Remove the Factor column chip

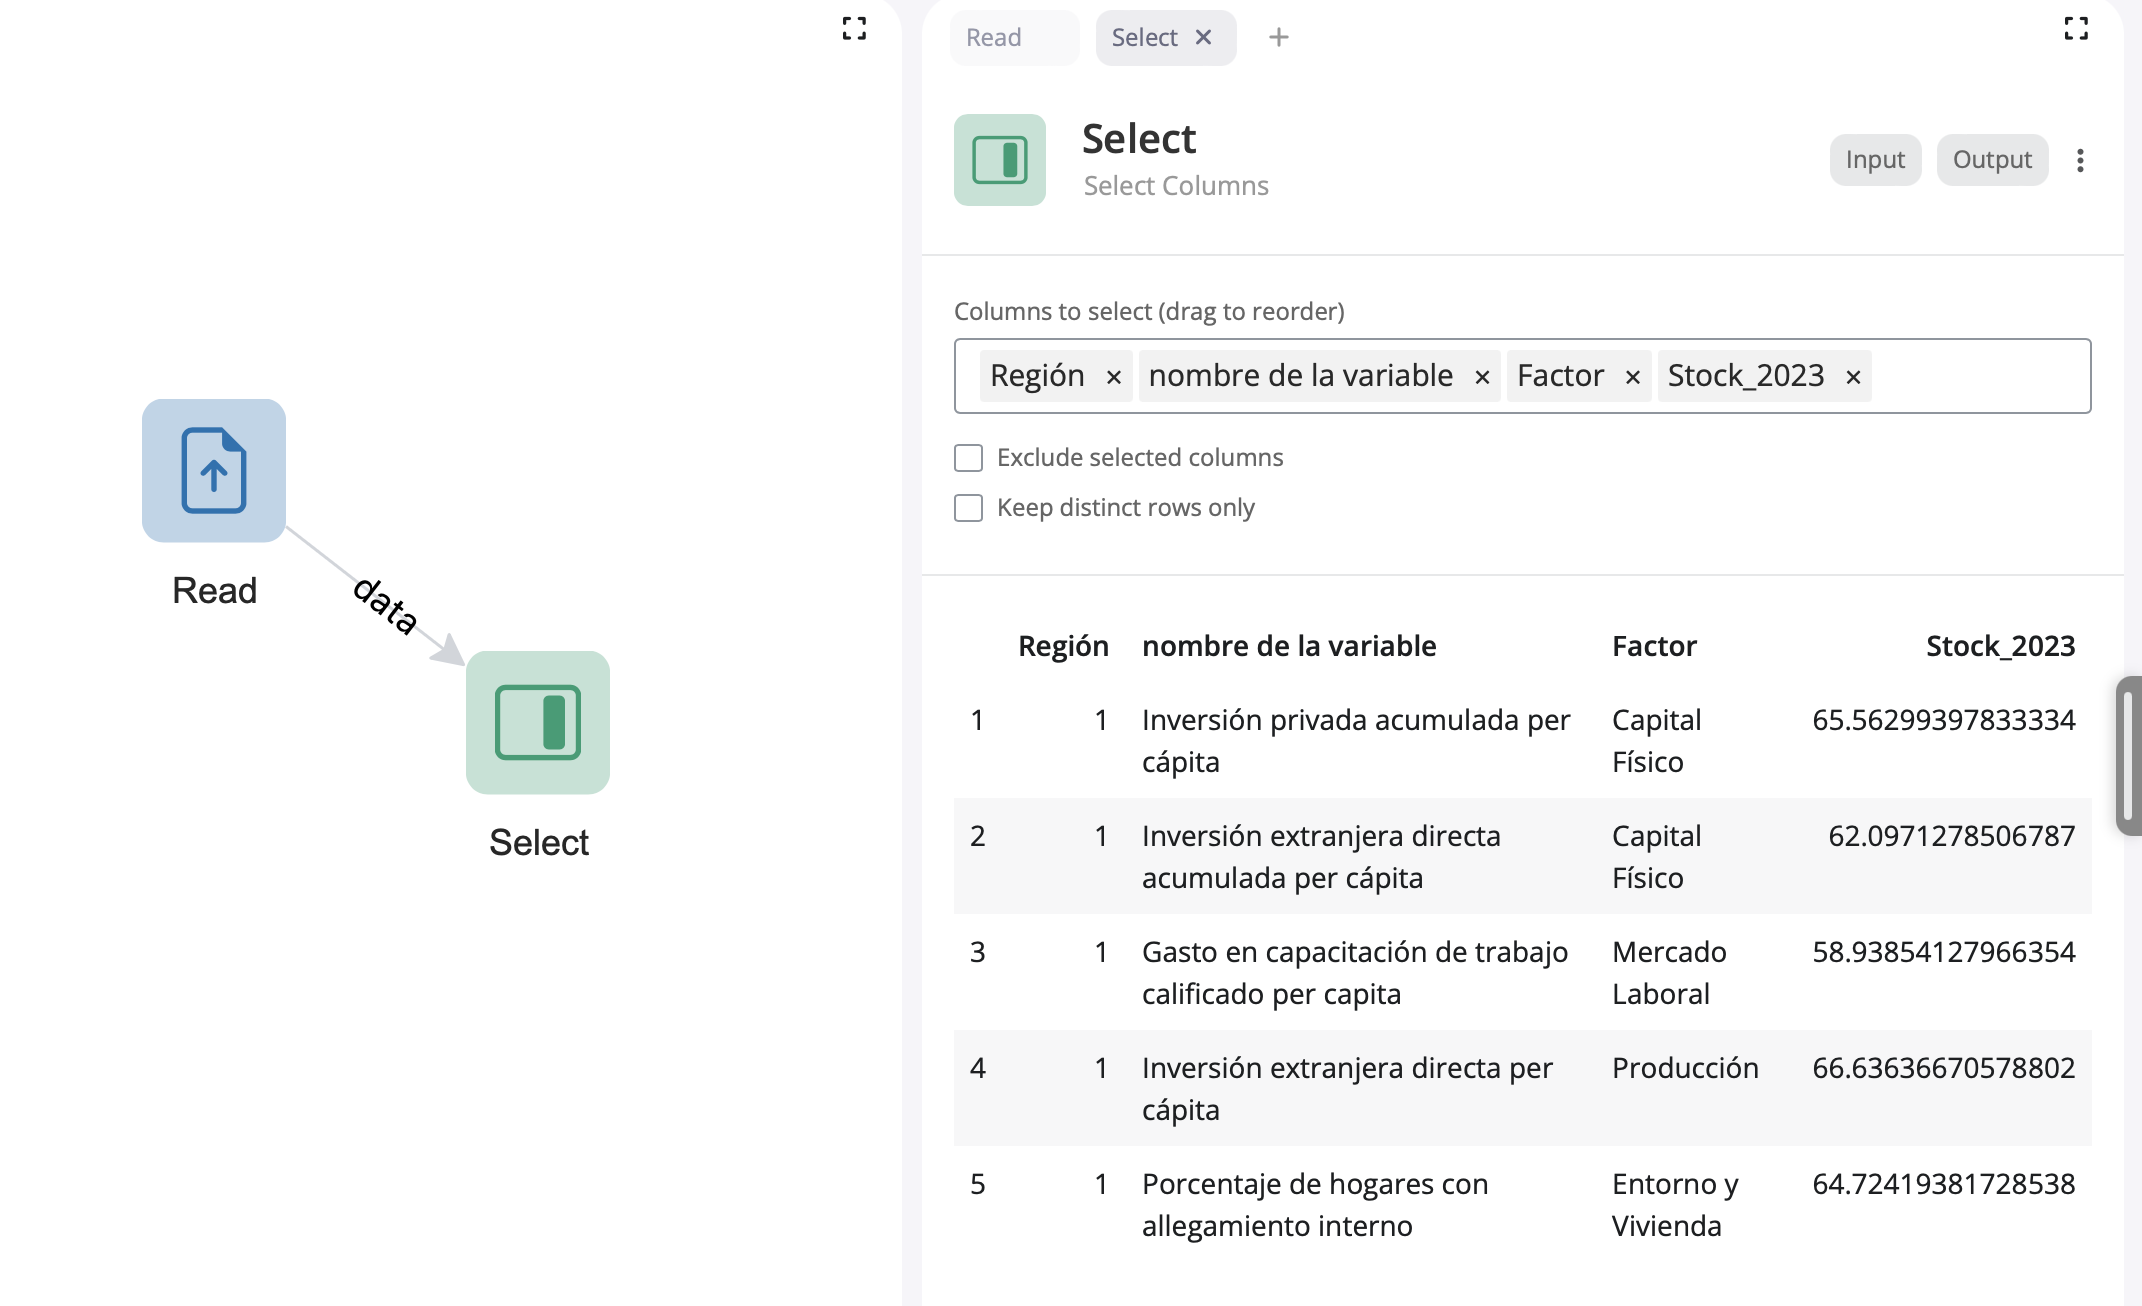coord(1632,377)
